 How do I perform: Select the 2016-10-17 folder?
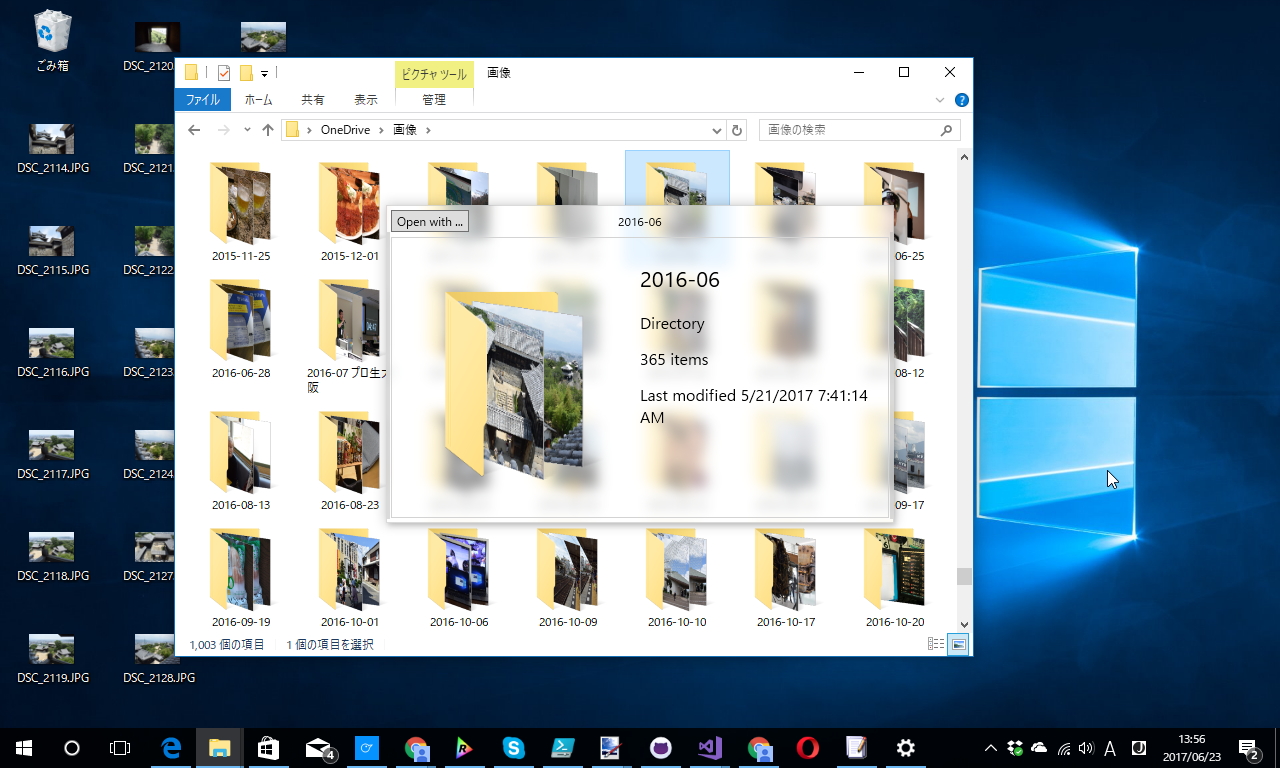click(x=786, y=578)
